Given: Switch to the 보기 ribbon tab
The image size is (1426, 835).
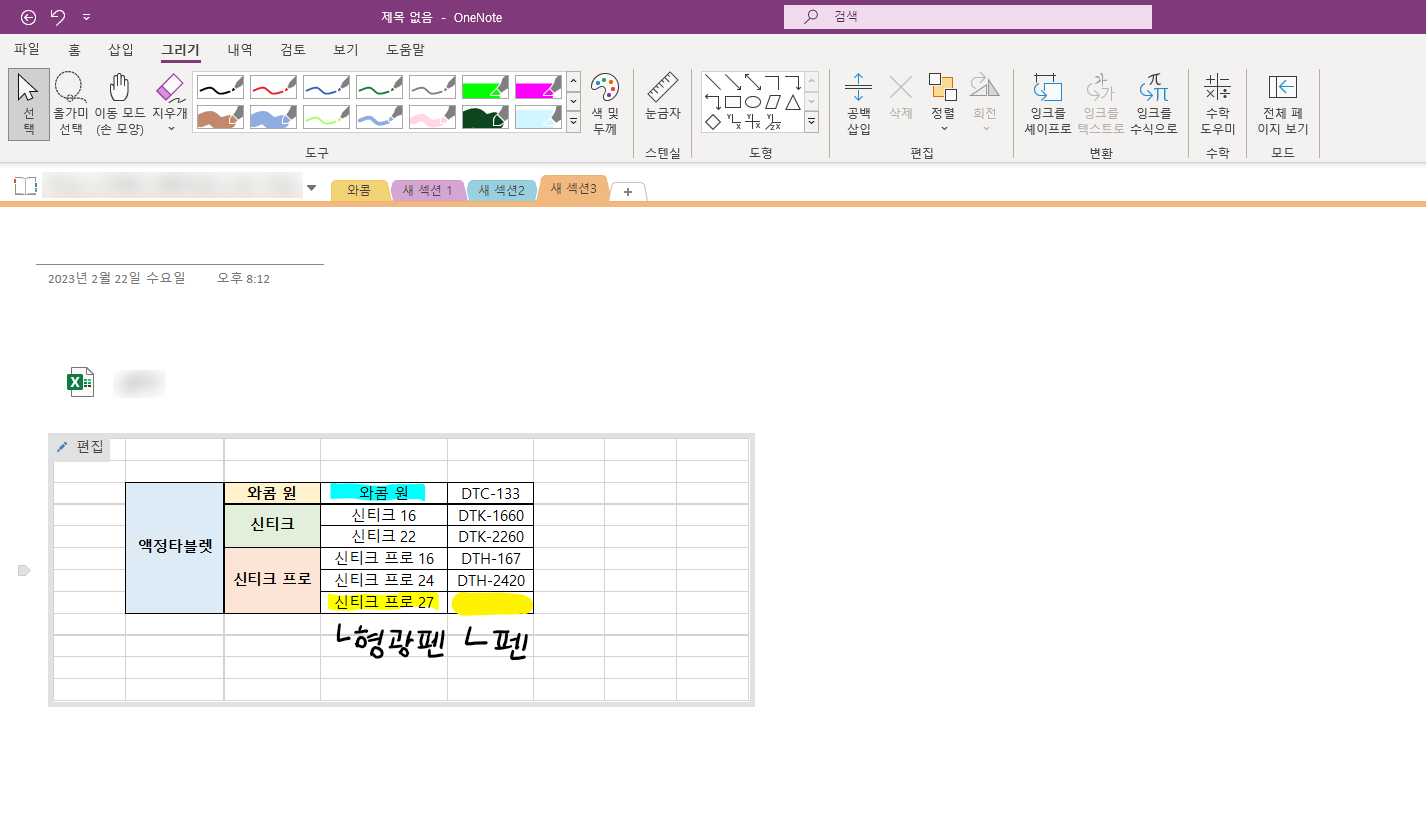Looking at the screenshot, I should pyautogui.click(x=346, y=49).
